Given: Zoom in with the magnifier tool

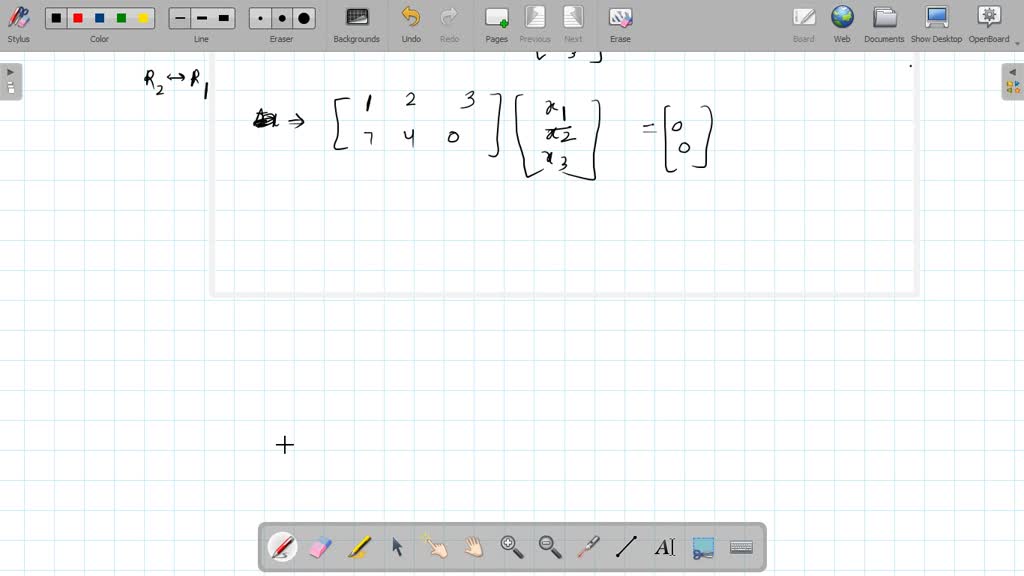Looking at the screenshot, I should click(511, 546).
